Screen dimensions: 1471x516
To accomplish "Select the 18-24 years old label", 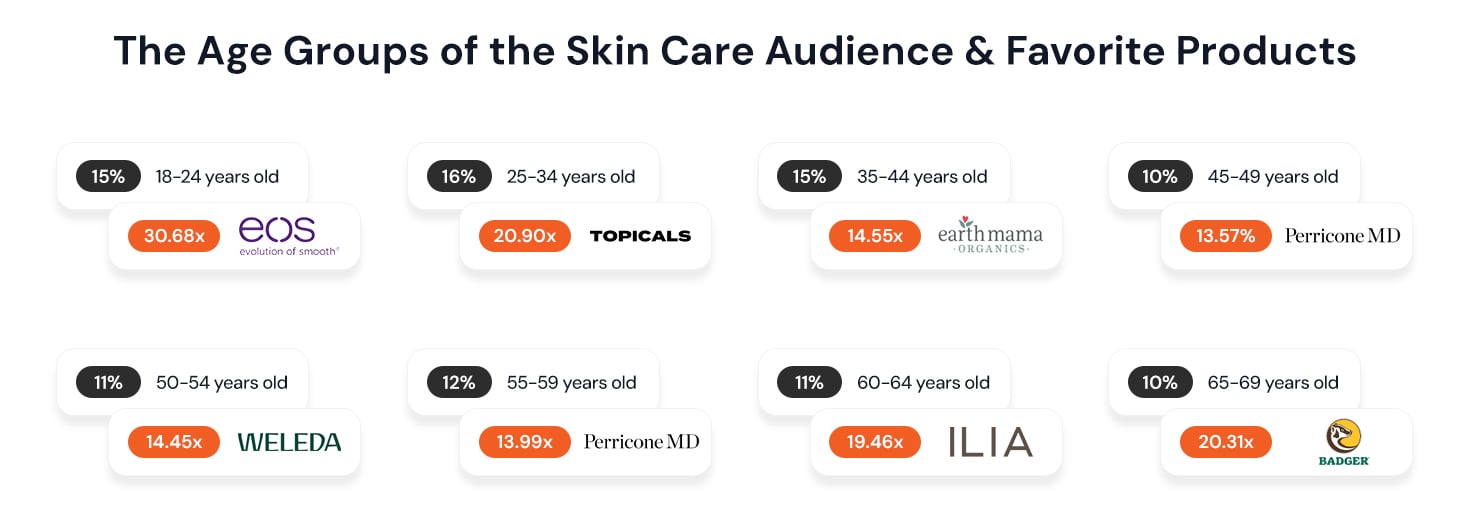I will coord(217,177).
